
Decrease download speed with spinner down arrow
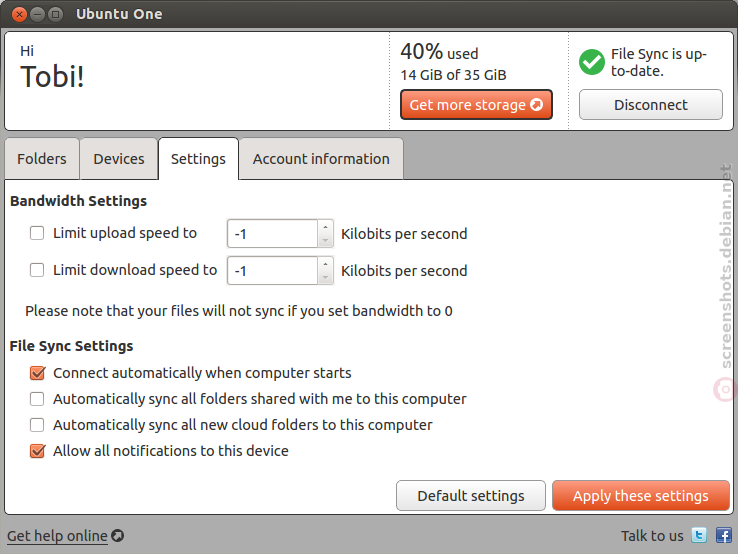click(325, 278)
